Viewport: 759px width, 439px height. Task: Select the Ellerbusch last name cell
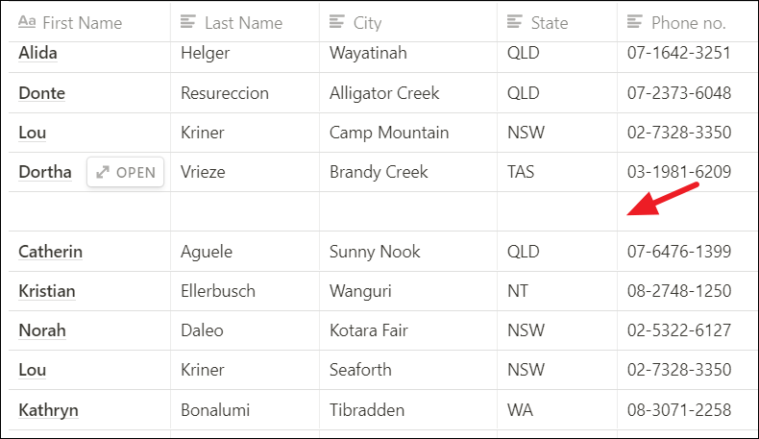coord(245,291)
